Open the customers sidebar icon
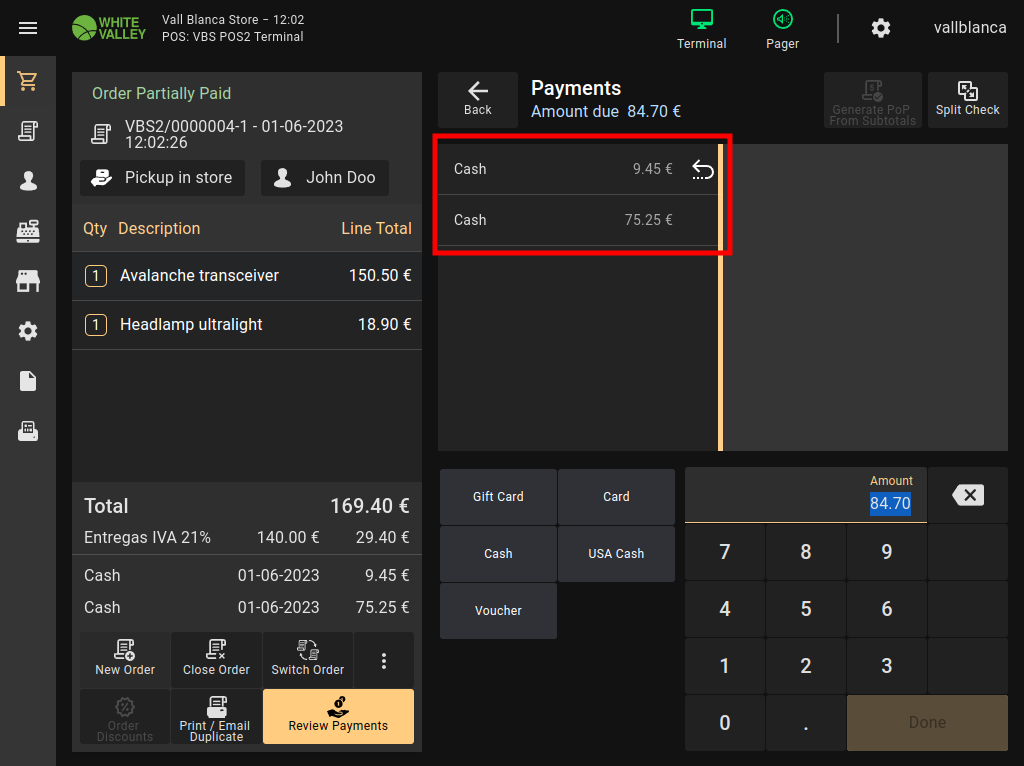This screenshot has width=1024, height=766. (x=28, y=181)
